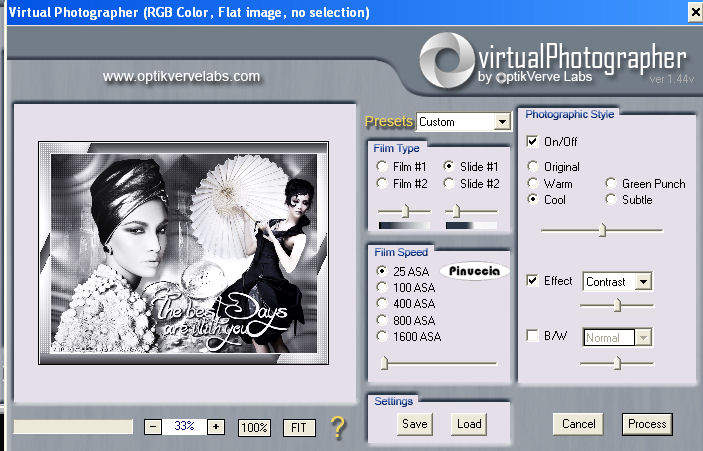This screenshot has width=703, height=451.
Task: Click the 'ver 1.44v' version text
Action: (672, 79)
